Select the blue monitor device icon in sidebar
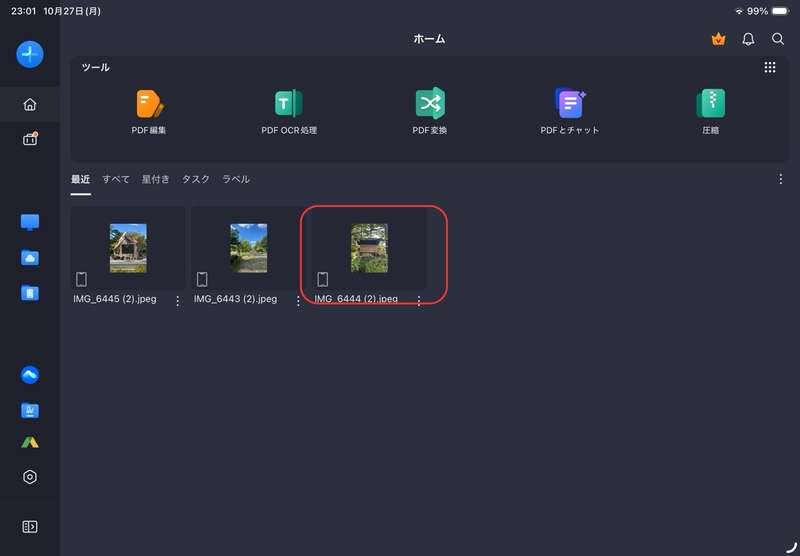Screen dimensions: 800x556 [30, 222]
